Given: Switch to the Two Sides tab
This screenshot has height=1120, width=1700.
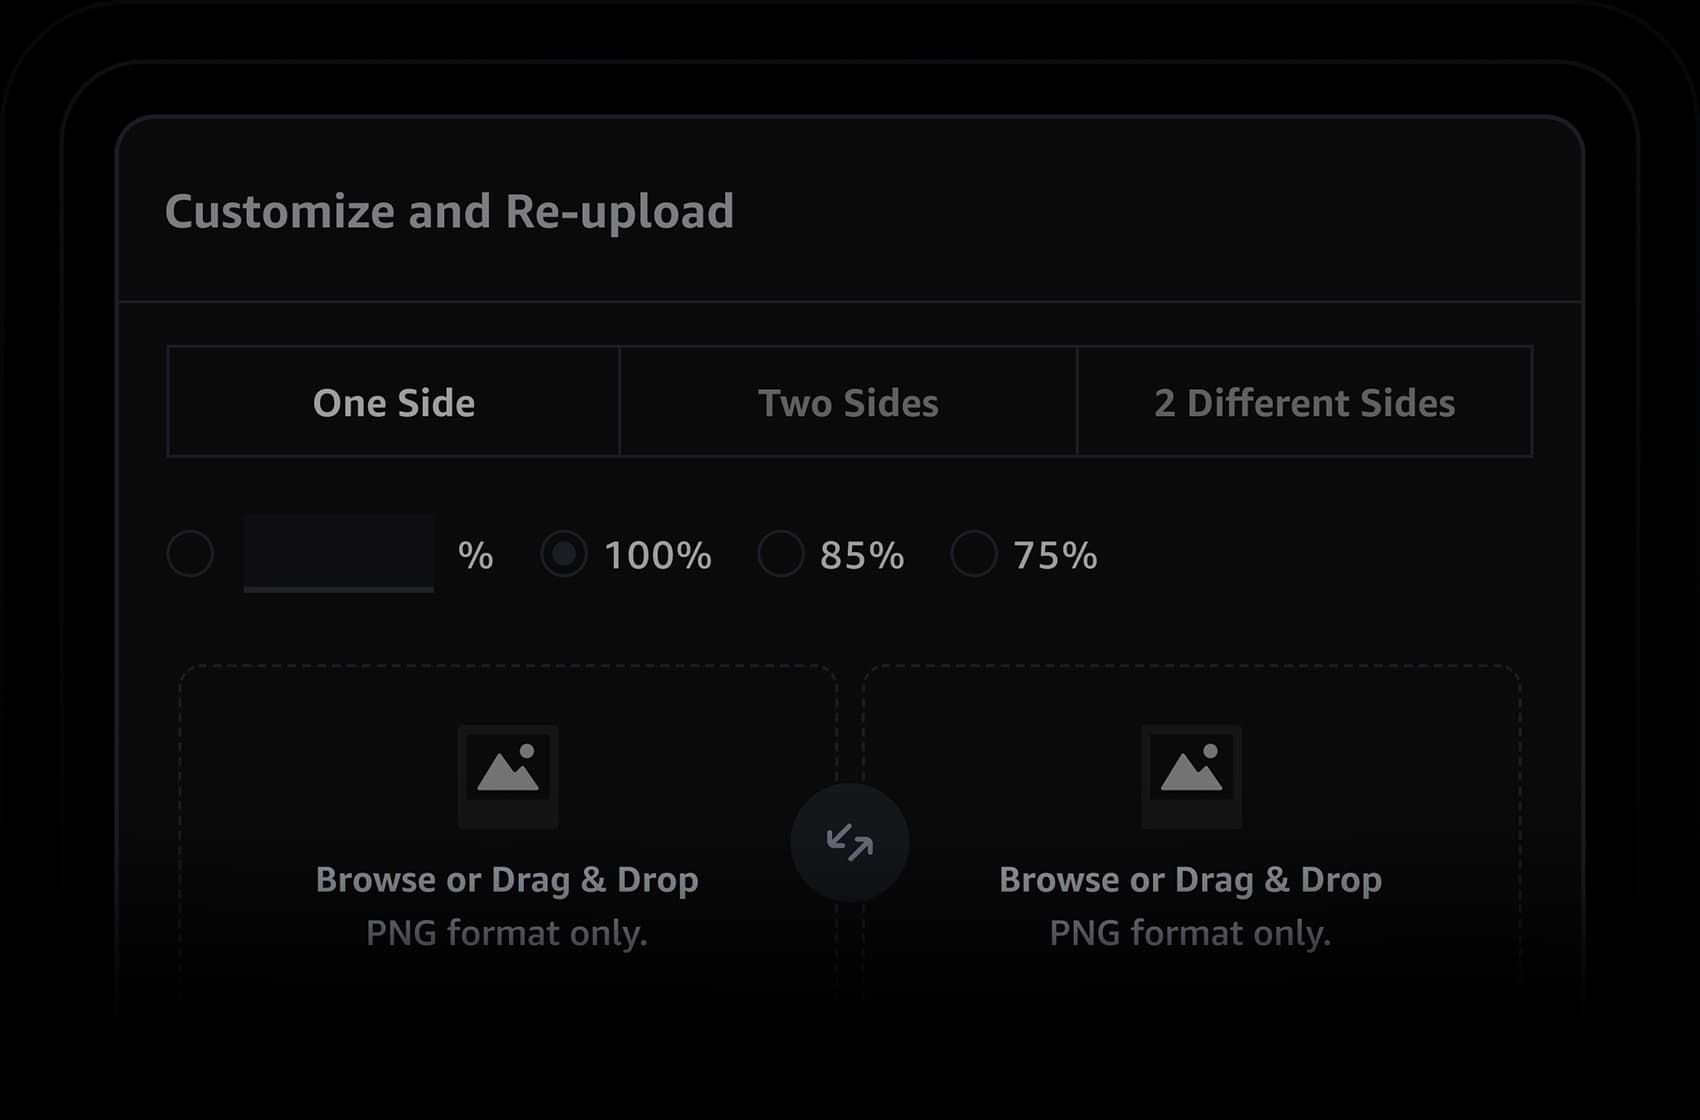Looking at the screenshot, I should [x=849, y=402].
